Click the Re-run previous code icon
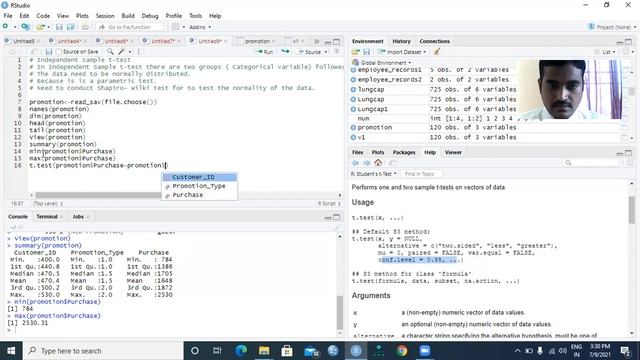Image resolution: width=640 pixels, height=360 pixels. tap(285, 52)
